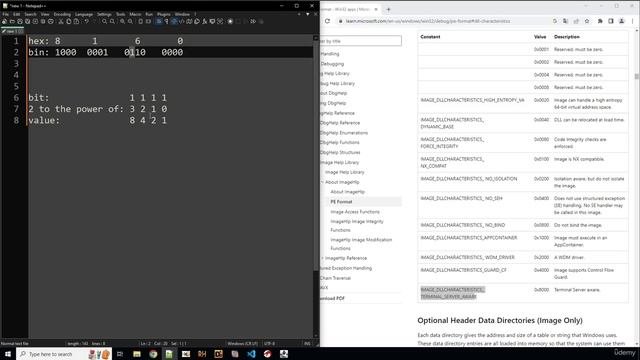This screenshot has width=640, height=360.
Task: Click Open file icon in Notepad++ toolbar
Action: pyautogui.click(x=12, y=22)
